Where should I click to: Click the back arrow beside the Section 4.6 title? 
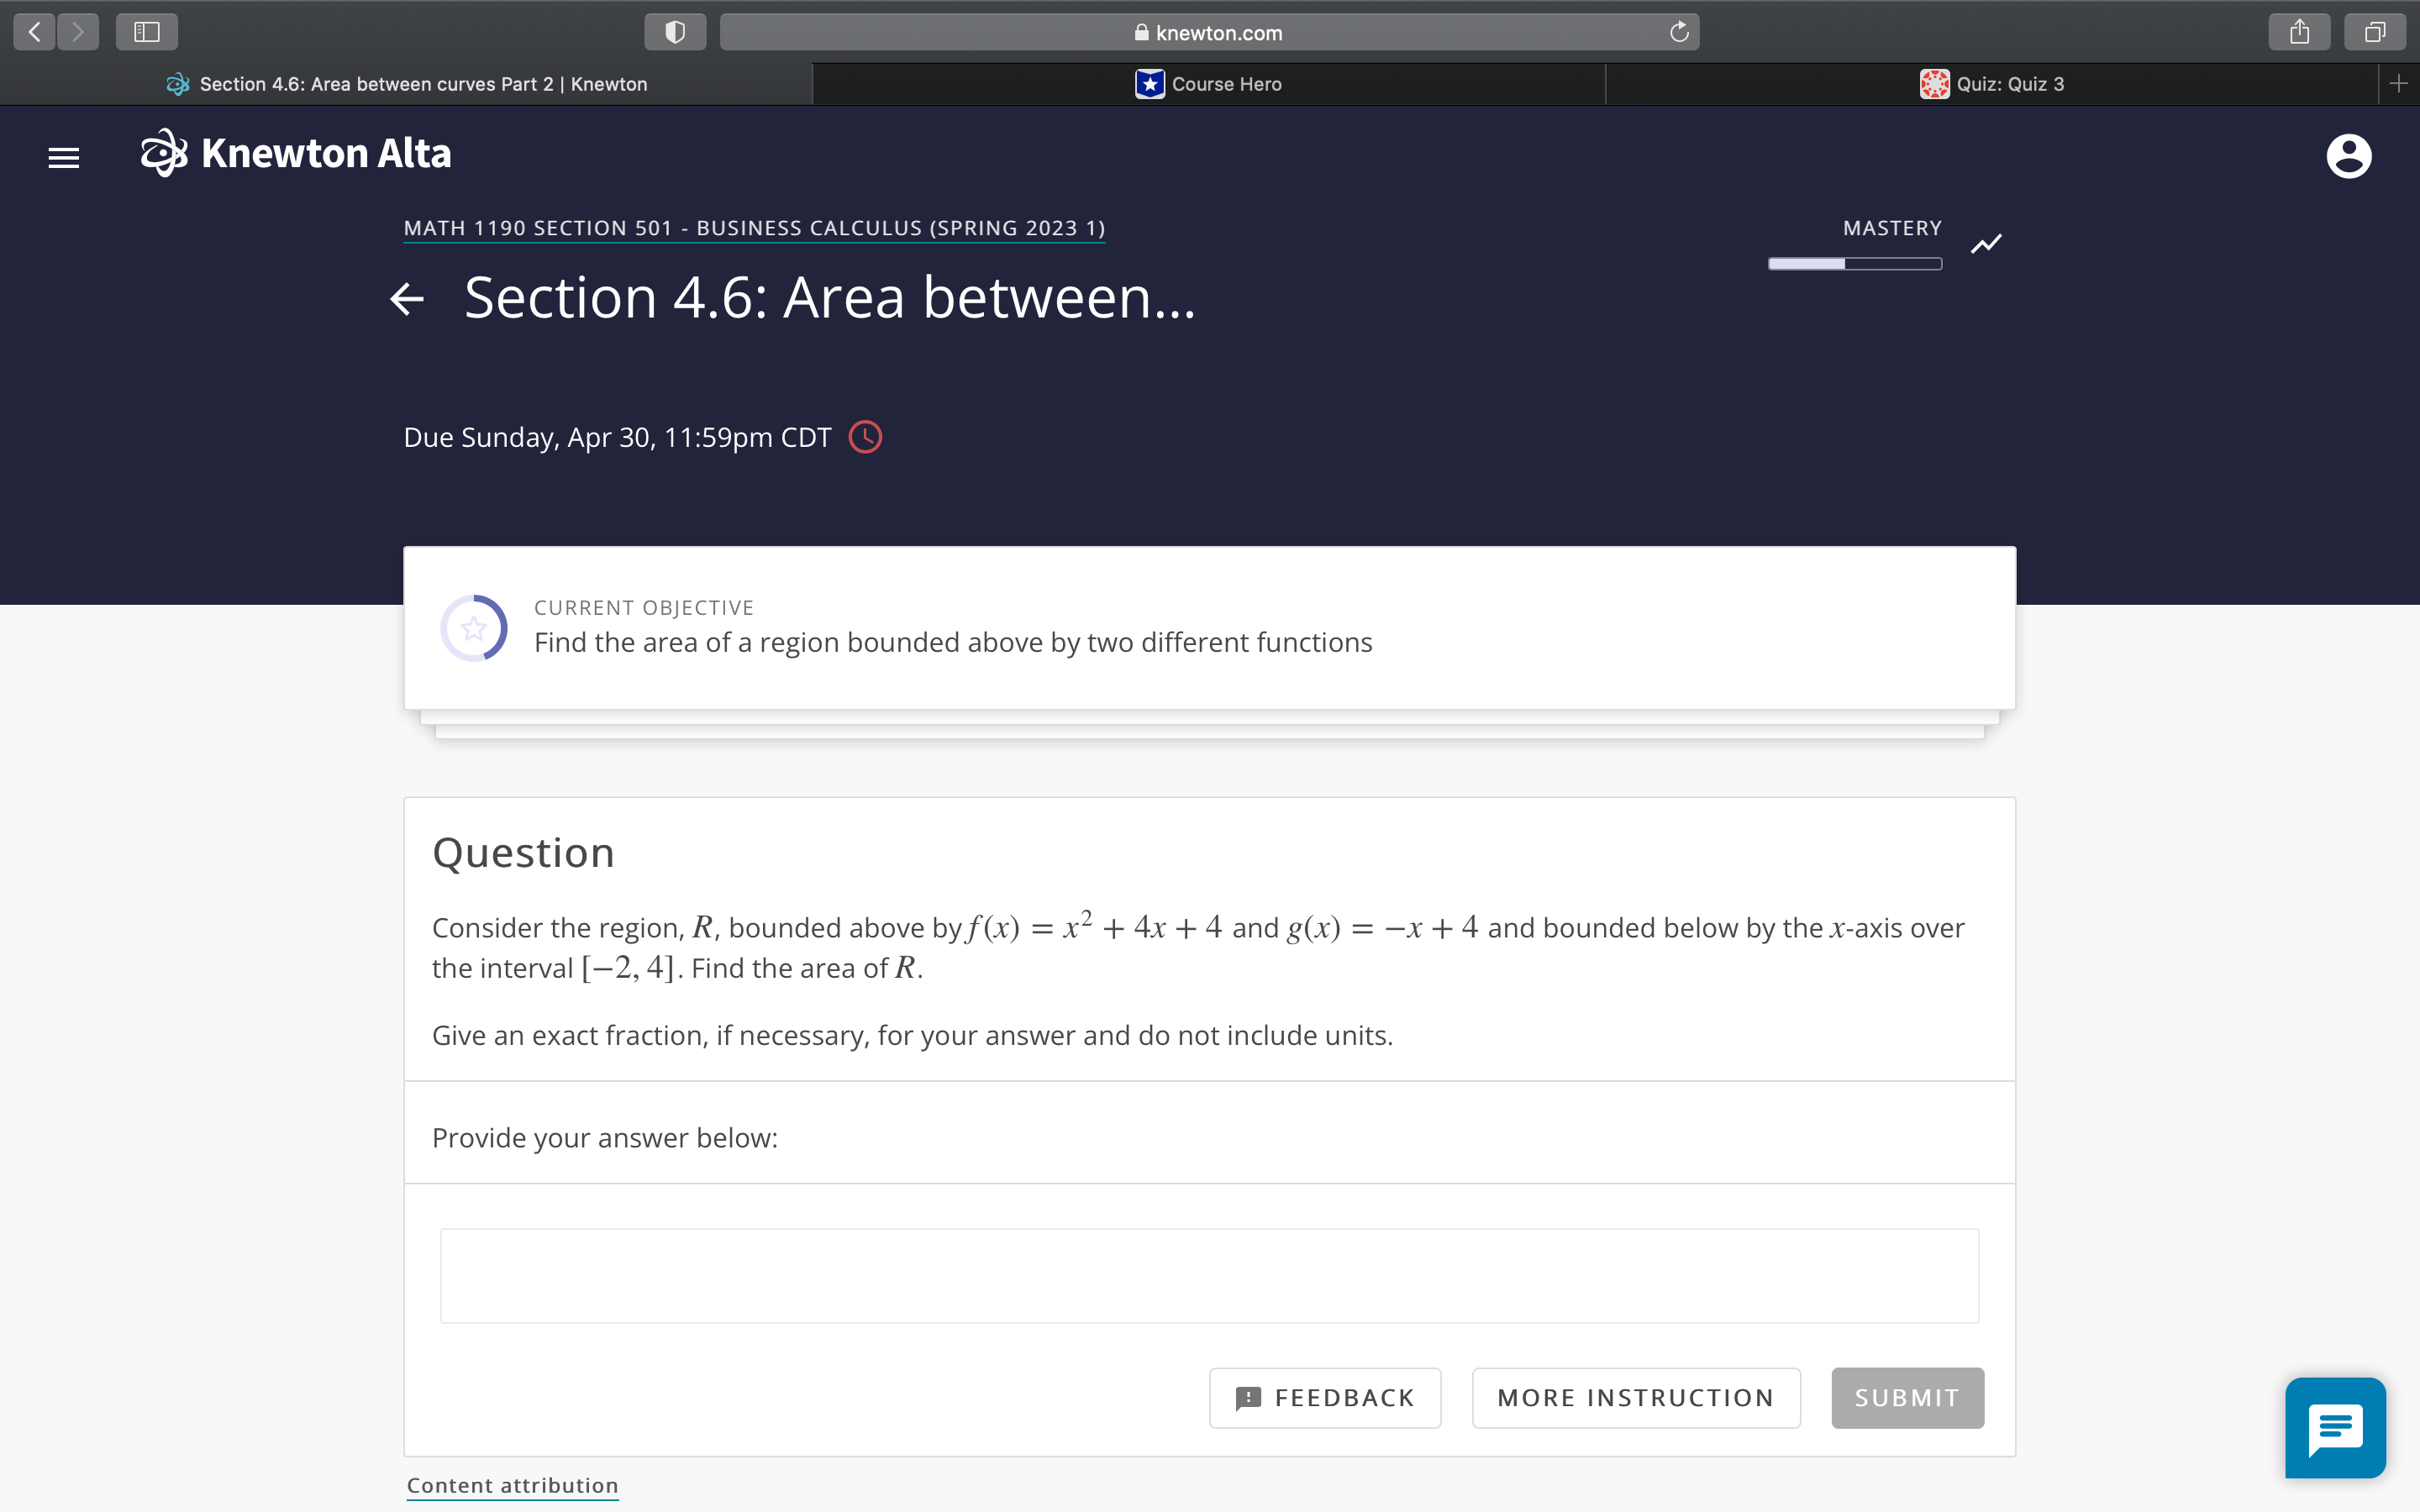pyautogui.click(x=407, y=298)
